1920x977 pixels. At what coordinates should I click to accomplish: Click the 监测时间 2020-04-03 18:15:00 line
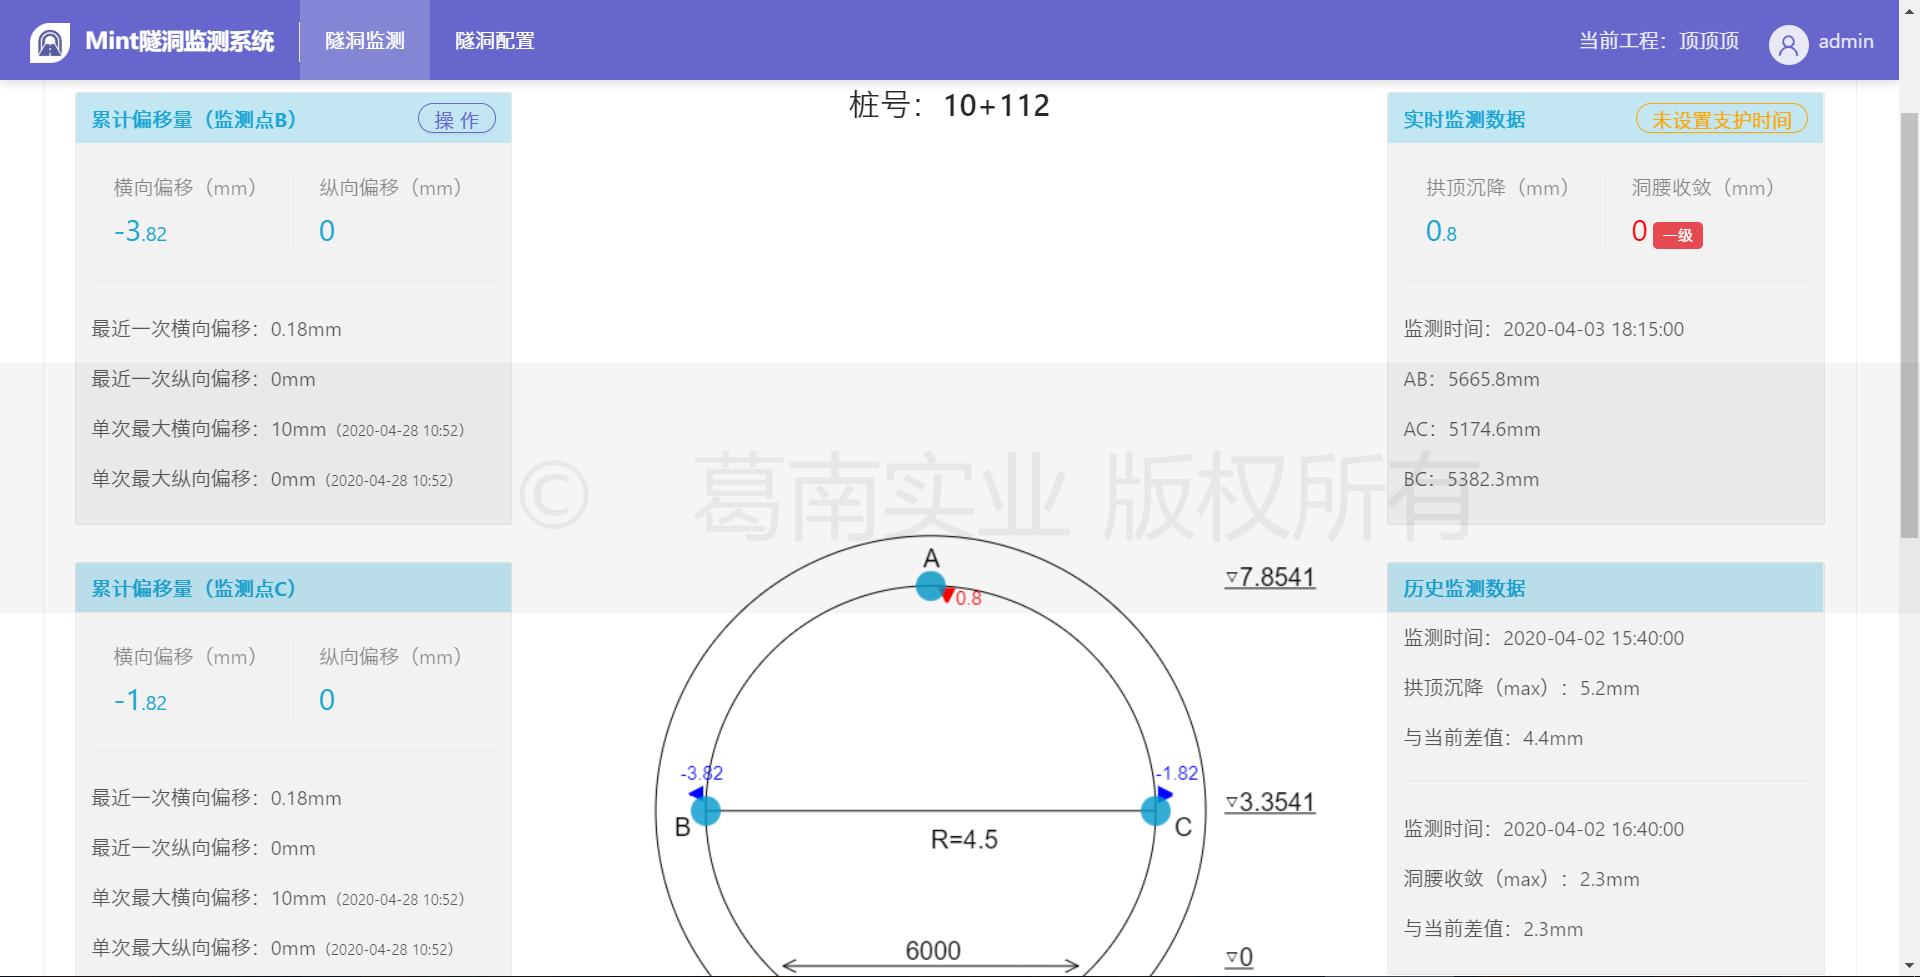click(x=1544, y=329)
